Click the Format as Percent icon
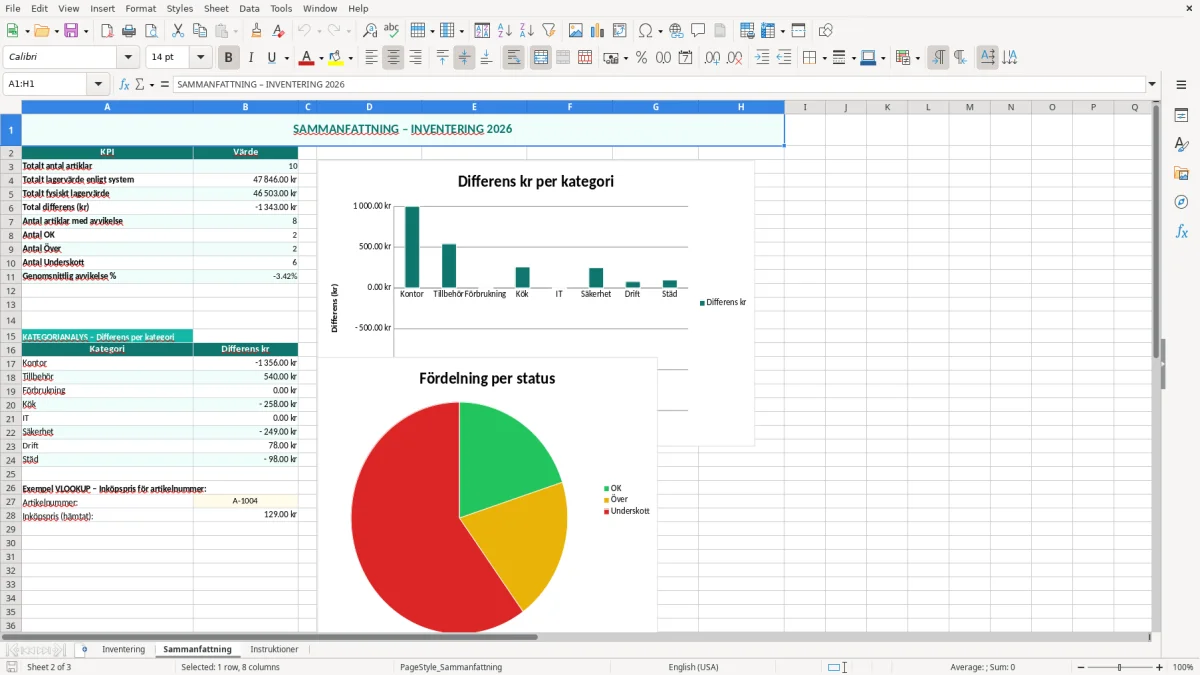 (x=641, y=58)
